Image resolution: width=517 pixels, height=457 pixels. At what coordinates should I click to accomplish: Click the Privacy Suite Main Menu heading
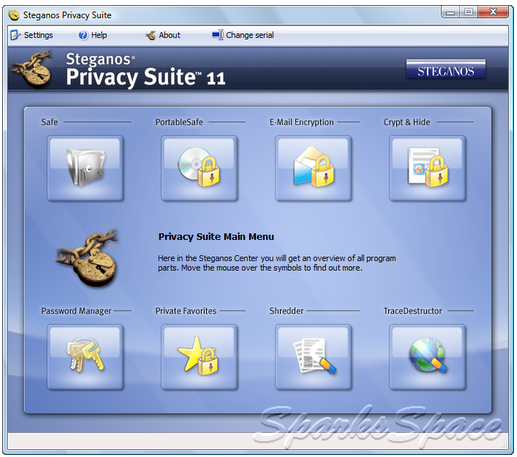pyautogui.click(x=216, y=237)
